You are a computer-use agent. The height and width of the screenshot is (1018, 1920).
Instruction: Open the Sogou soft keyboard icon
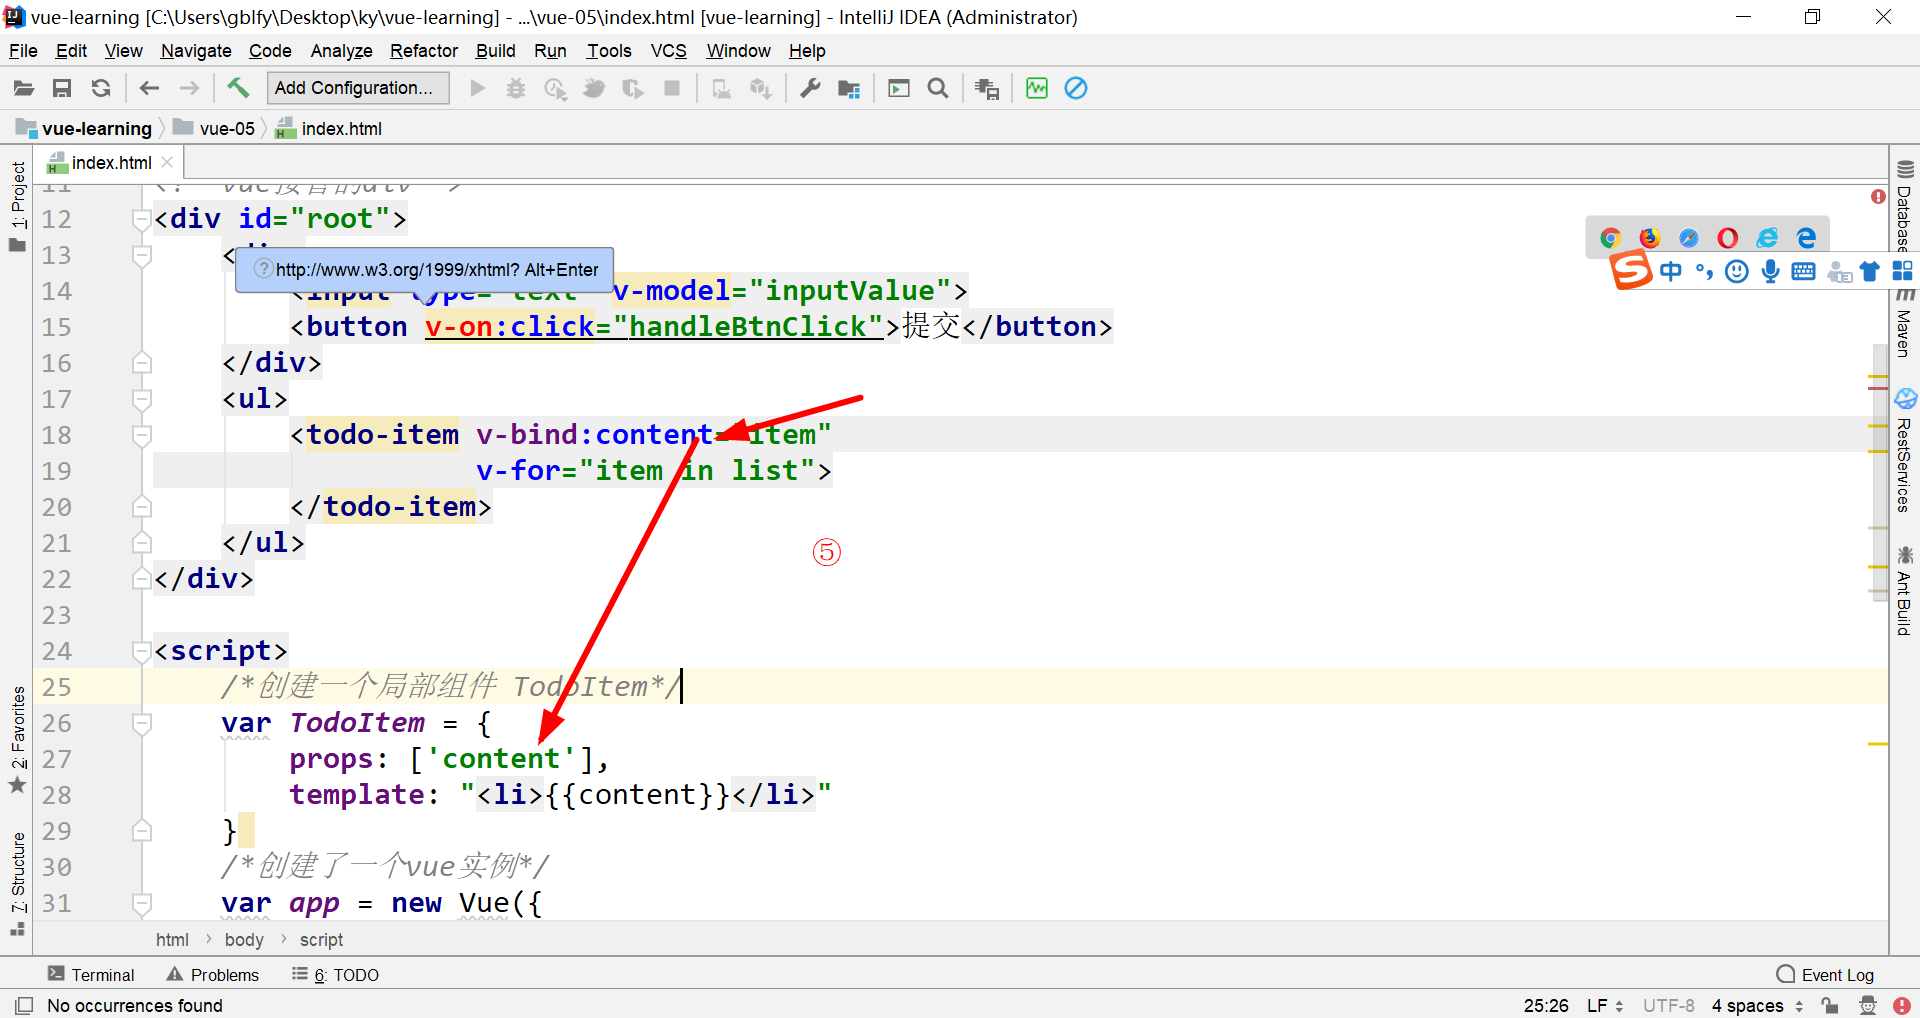click(x=1804, y=271)
